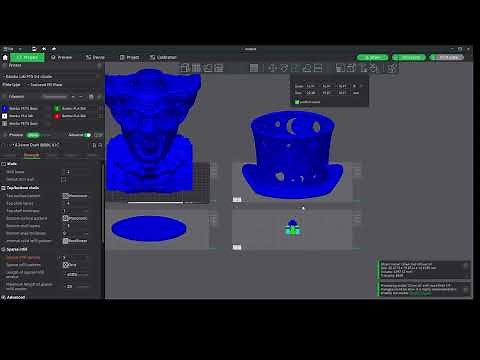Select the Lay on face tool

point(307,68)
